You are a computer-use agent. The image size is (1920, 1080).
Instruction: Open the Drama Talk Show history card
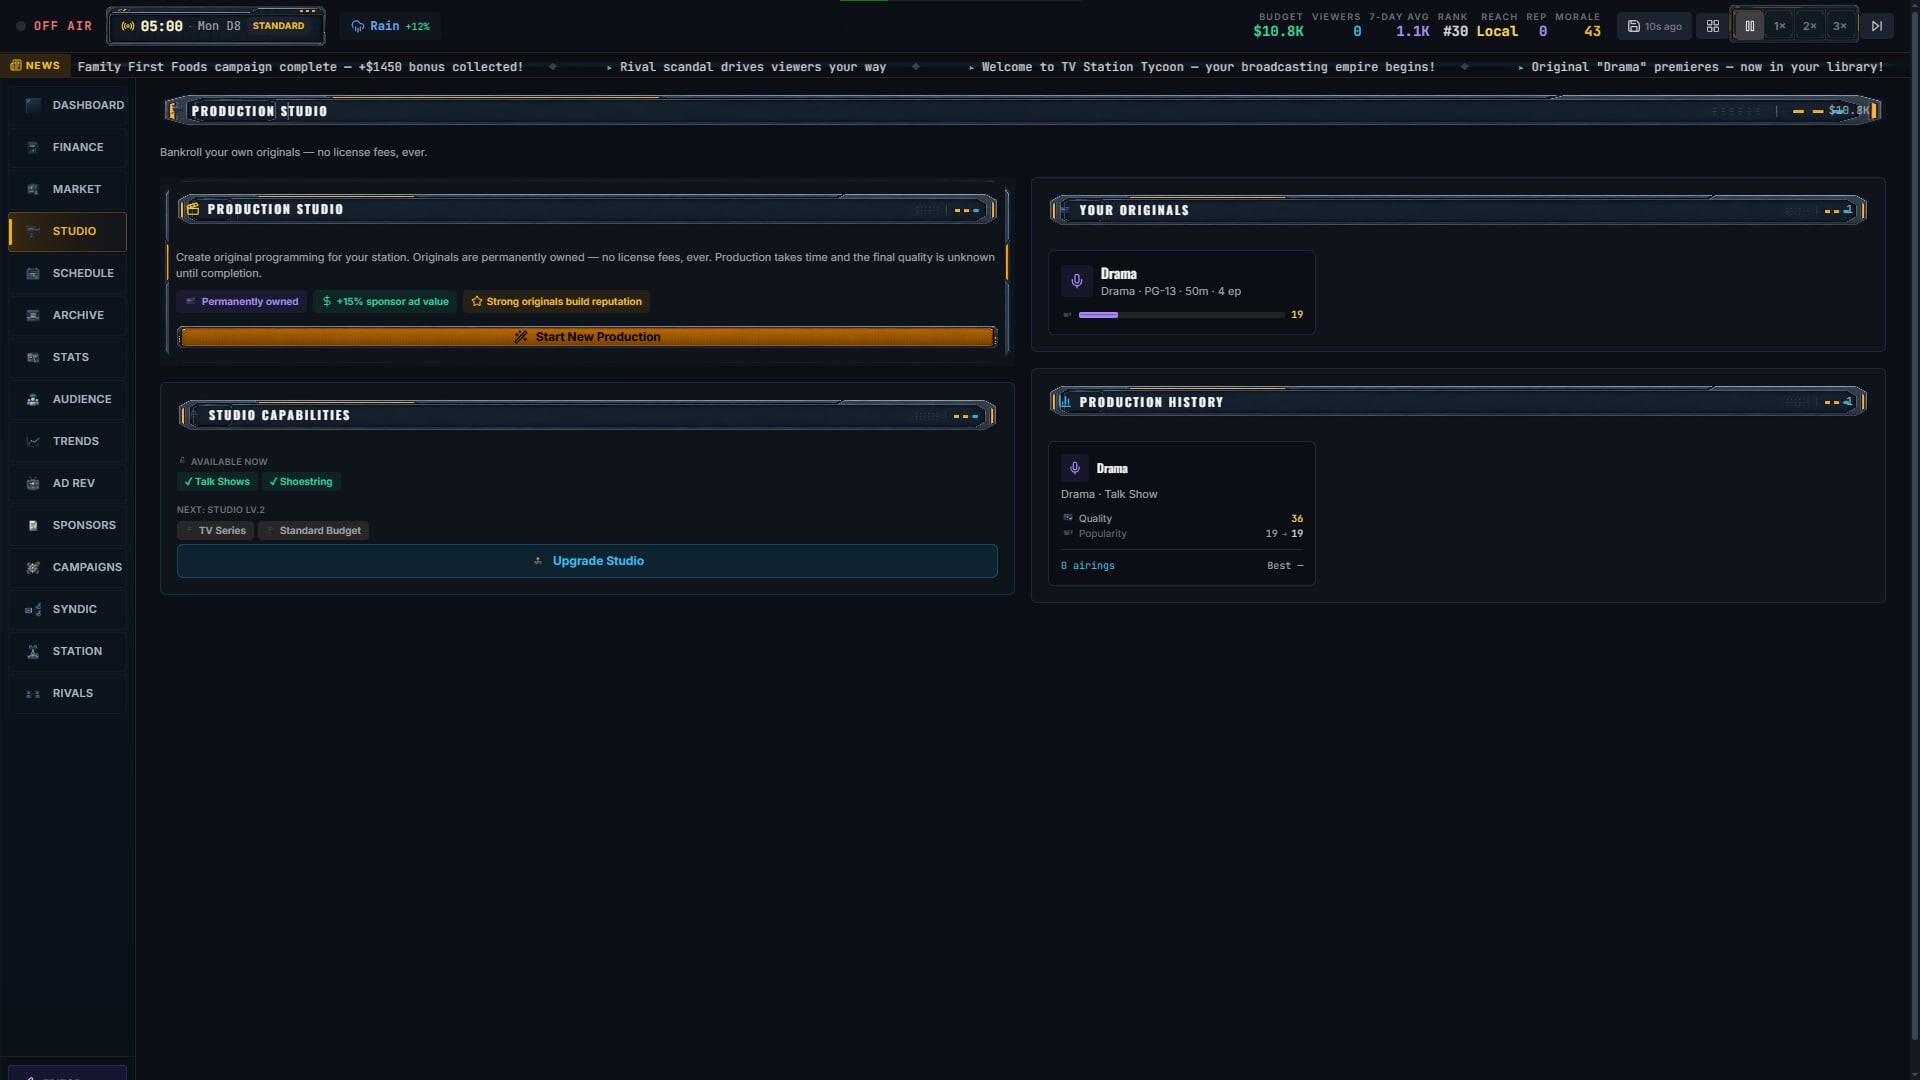1181,513
